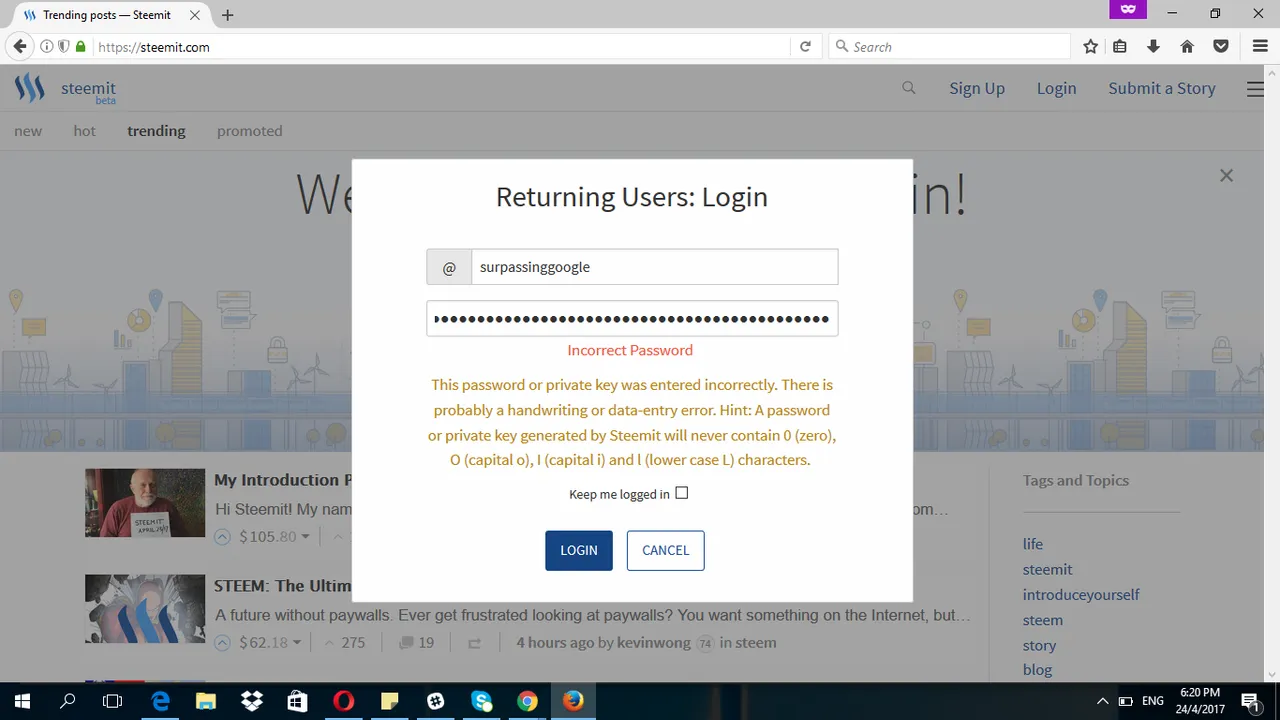Open Steemit search magnifier icon
The height and width of the screenshot is (720, 1280).
[909, 88]
